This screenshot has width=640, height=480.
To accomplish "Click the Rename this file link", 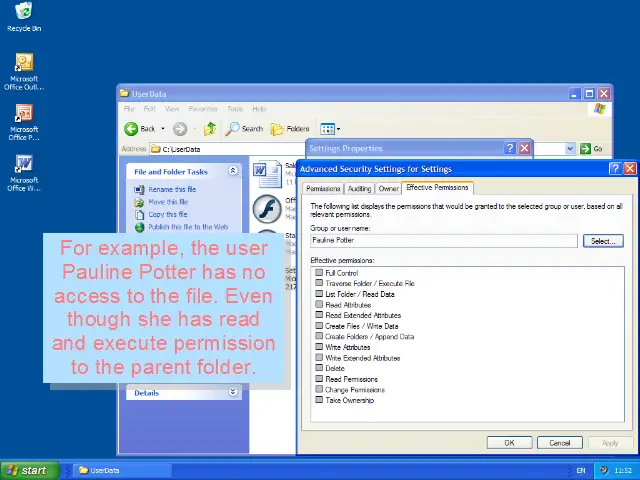I will click(x=172, y=189).
